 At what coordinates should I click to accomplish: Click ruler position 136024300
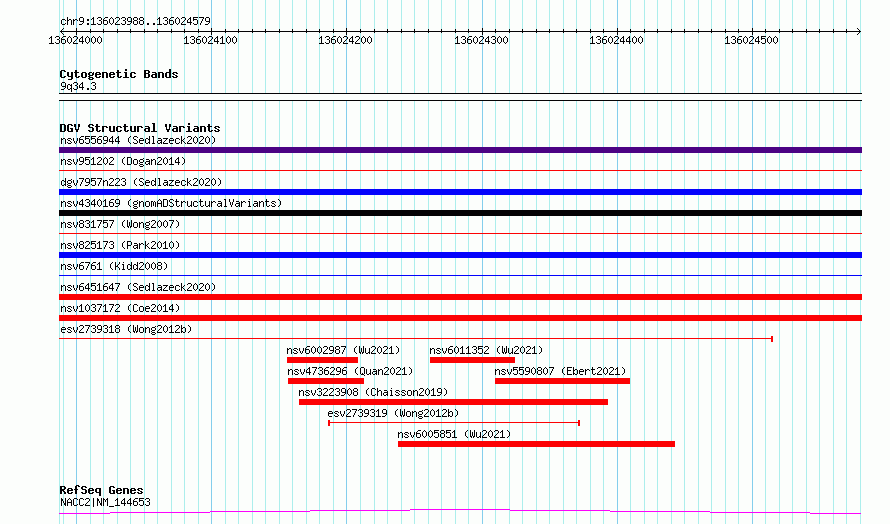pos(481,40)
